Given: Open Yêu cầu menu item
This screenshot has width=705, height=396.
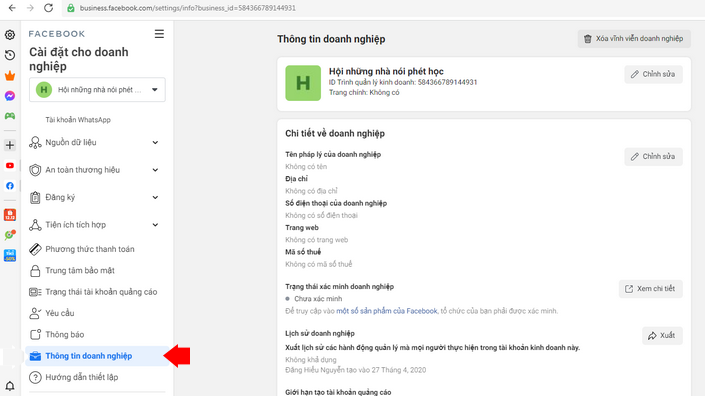Looking at the screenshot, I should tap(96, 313).
